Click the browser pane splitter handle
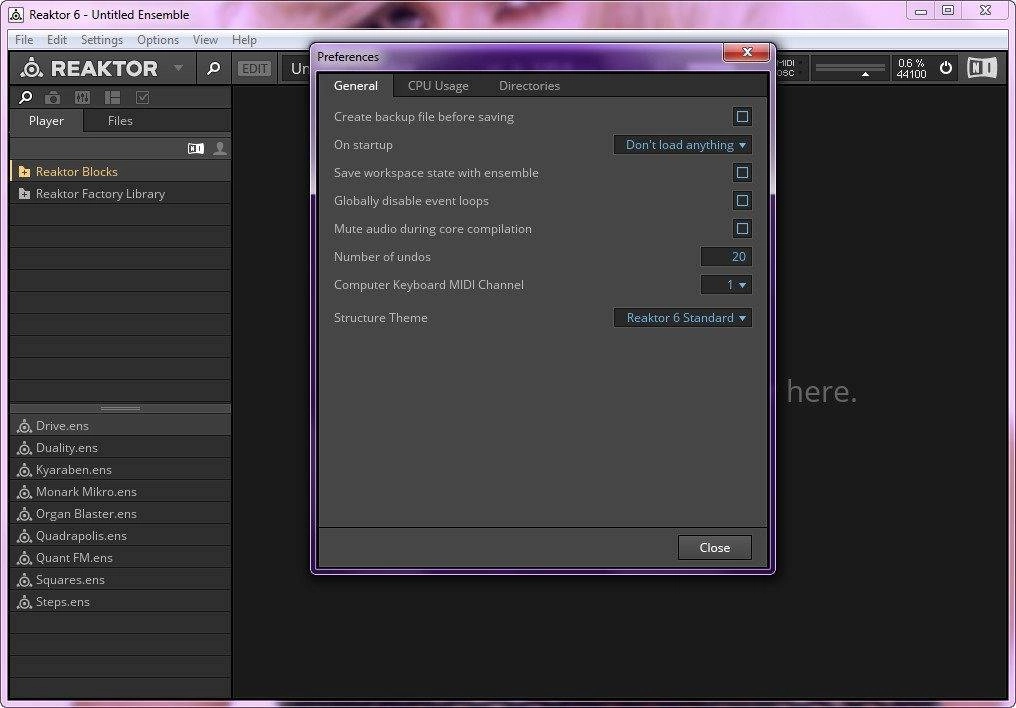The image size is (1016, 708). tap(121, 408)
